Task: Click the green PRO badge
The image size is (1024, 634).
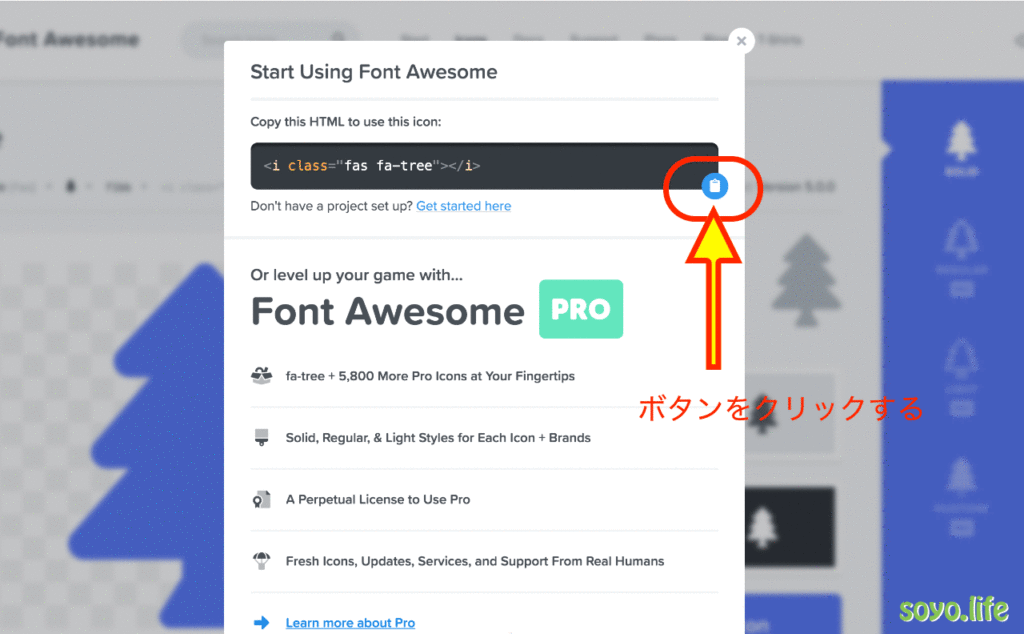Action: coord(581,309)
